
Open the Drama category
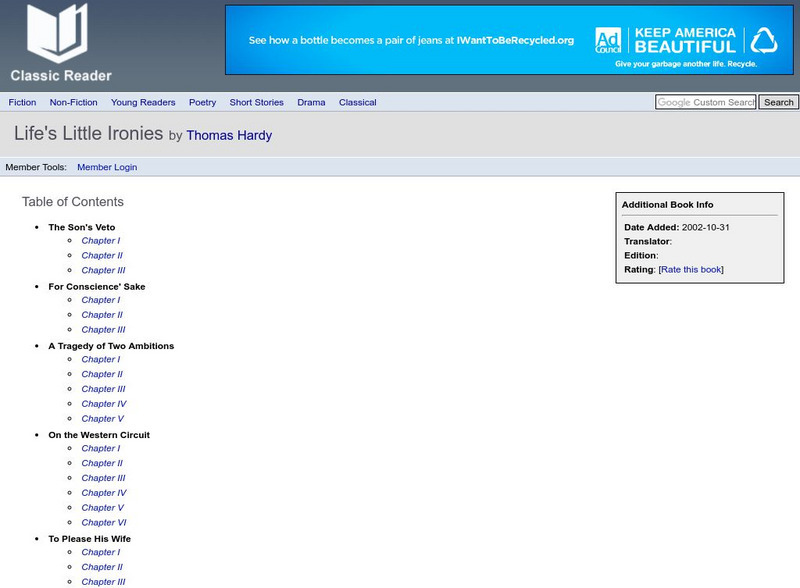click(311, 102)
